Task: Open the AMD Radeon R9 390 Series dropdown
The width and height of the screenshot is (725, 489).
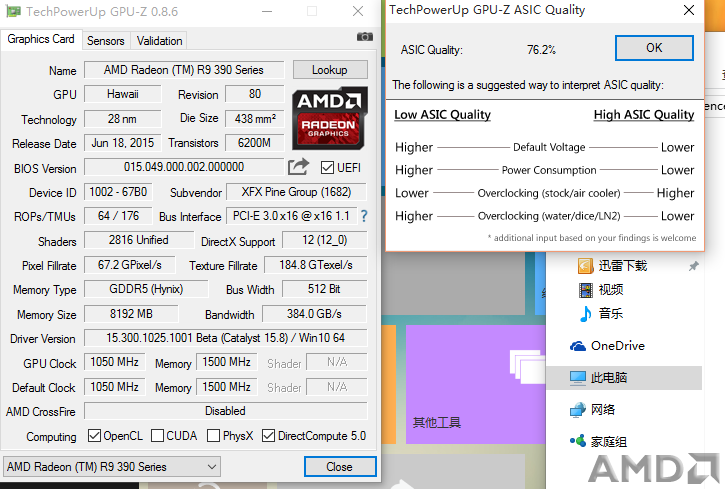Action: 111,467
